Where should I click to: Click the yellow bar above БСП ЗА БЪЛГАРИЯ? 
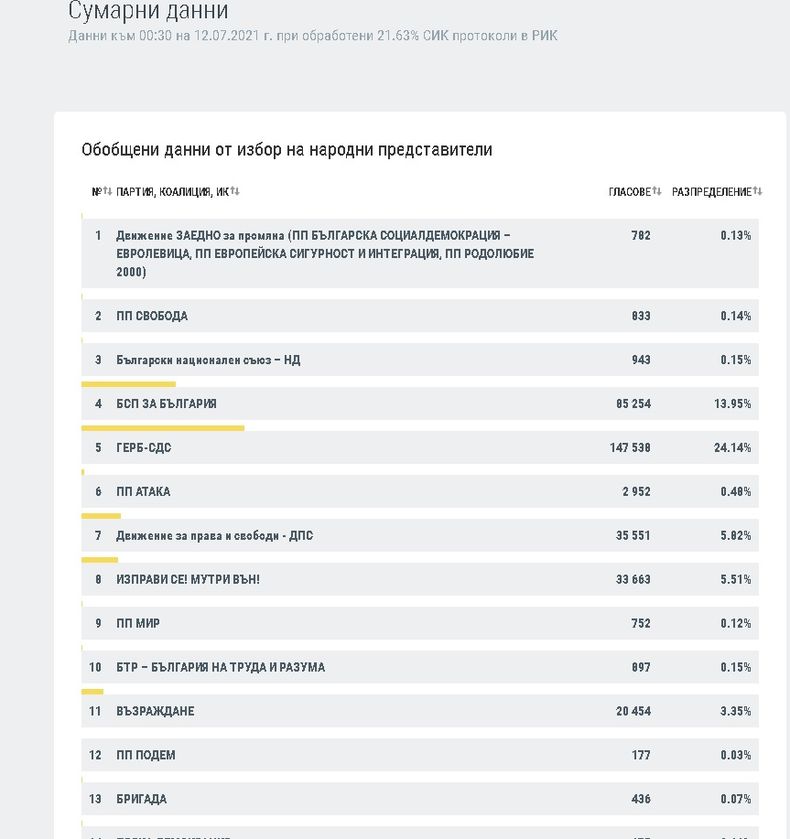coord(128,384)
